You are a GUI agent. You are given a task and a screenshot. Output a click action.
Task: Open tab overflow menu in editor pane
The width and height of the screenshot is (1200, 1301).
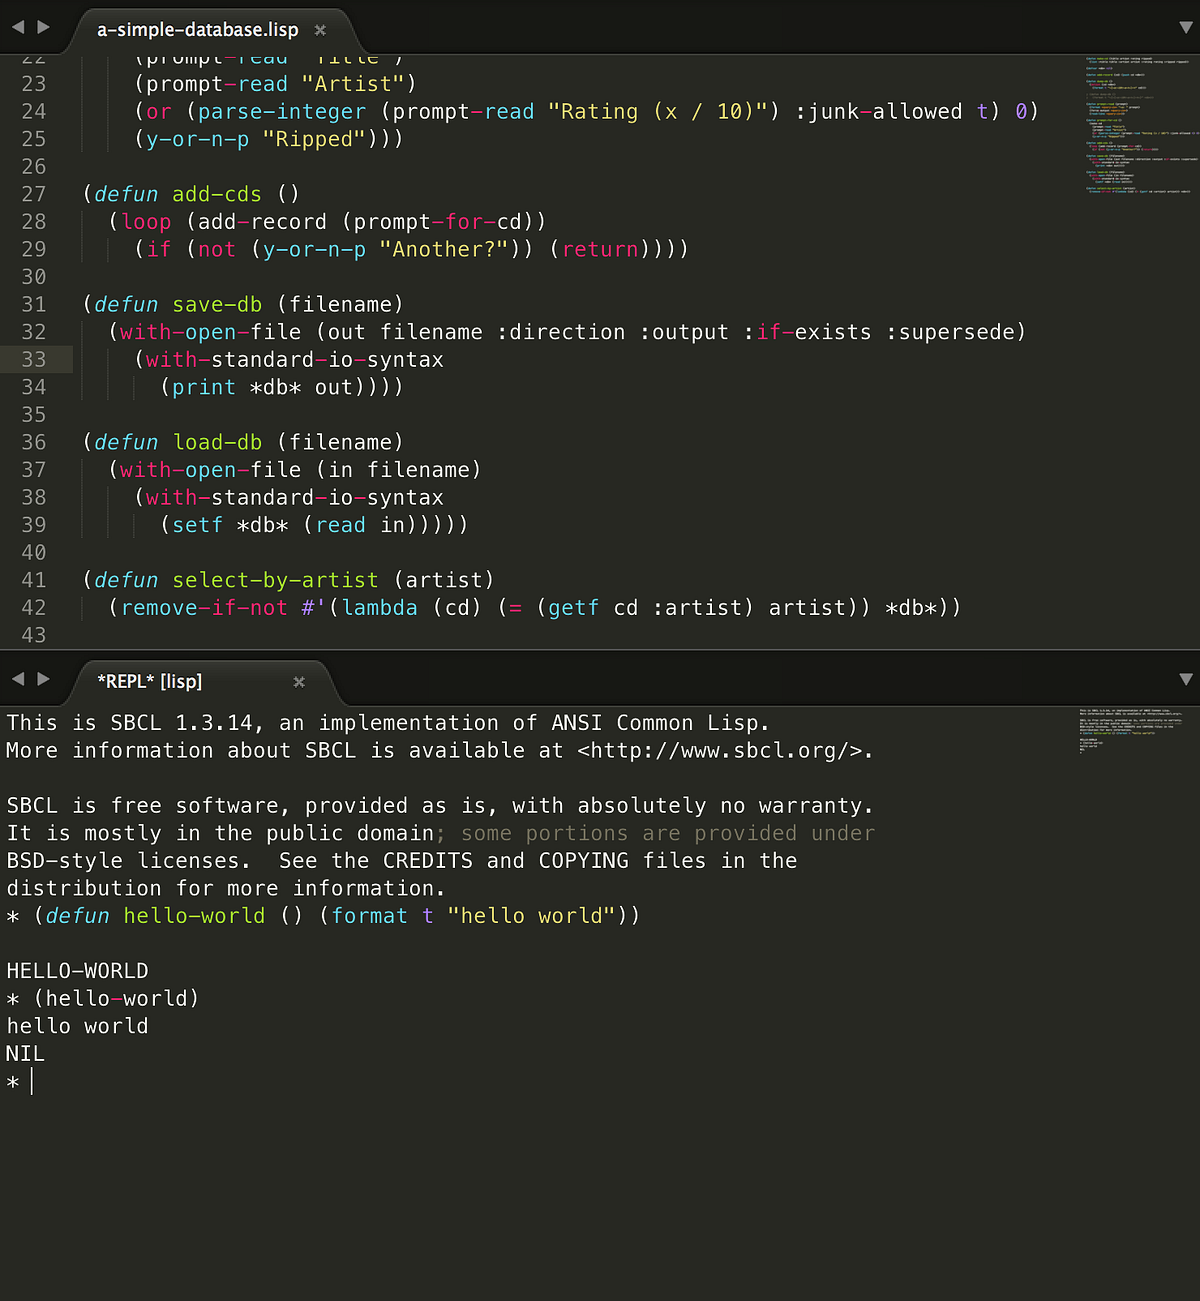(x=1186, y=28)
